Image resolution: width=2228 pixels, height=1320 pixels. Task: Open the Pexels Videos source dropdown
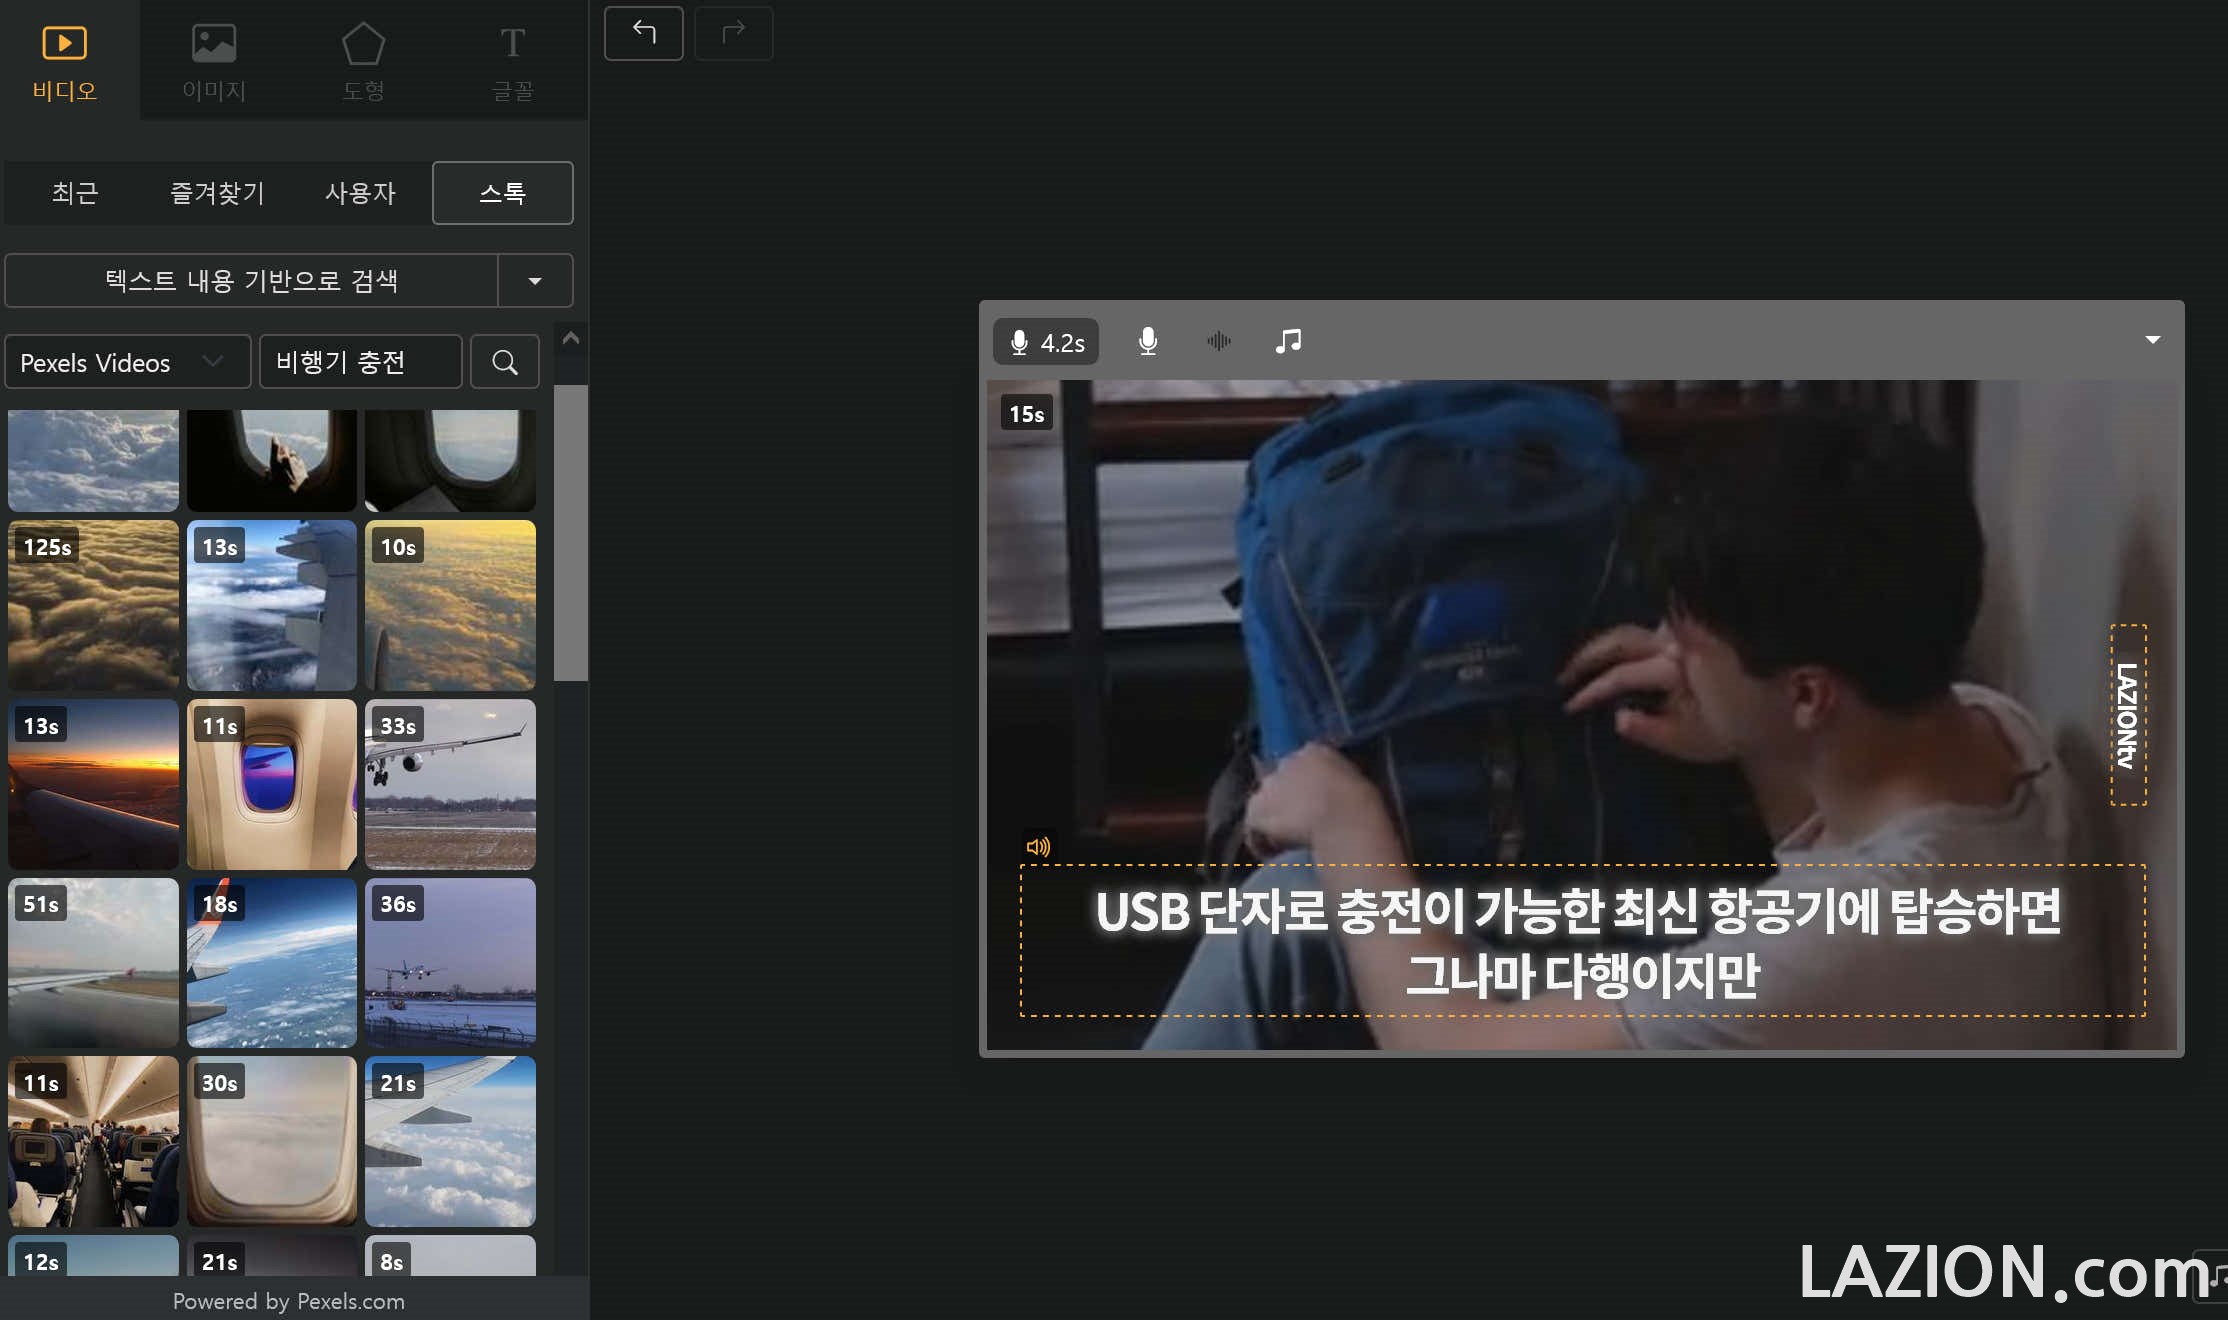127,362
